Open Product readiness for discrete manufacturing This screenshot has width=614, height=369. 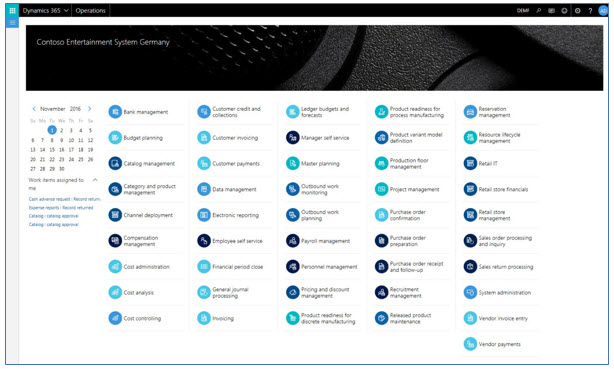321,318
